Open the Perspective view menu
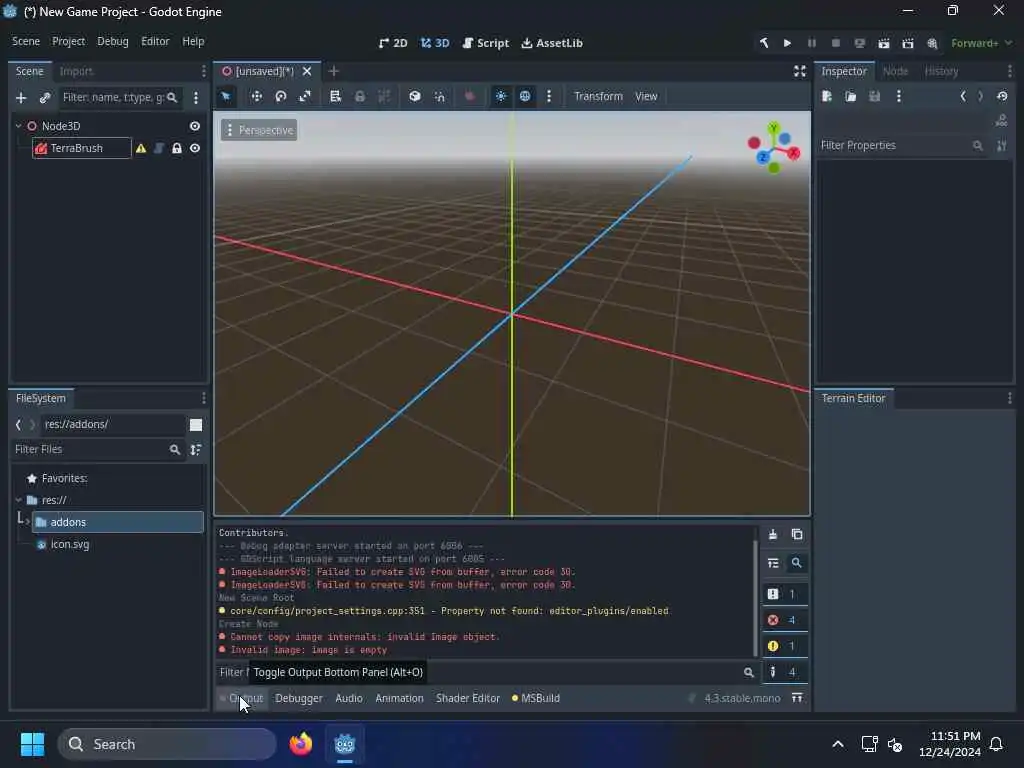Viewport: 1024px width, 768px height. (259, 130)
